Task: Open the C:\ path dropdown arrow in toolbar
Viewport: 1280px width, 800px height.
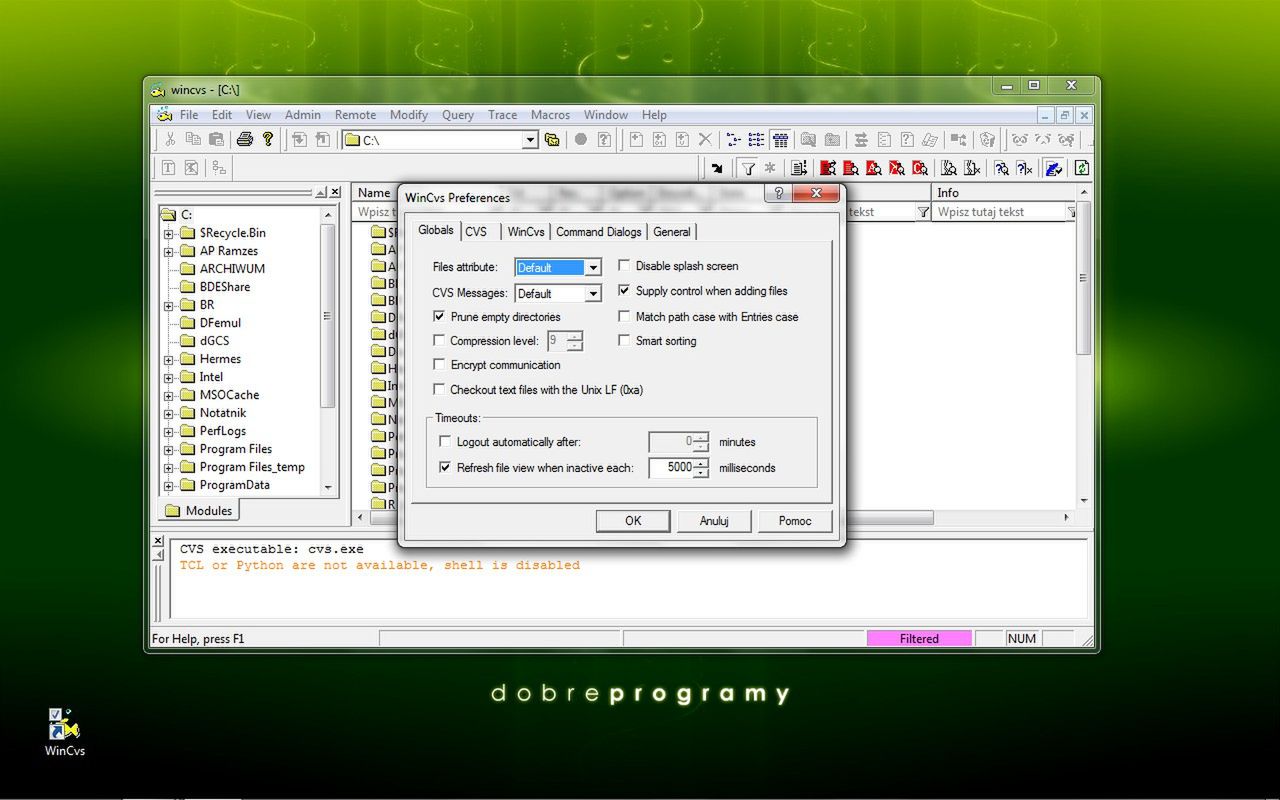Action: [x=531, y=141]
